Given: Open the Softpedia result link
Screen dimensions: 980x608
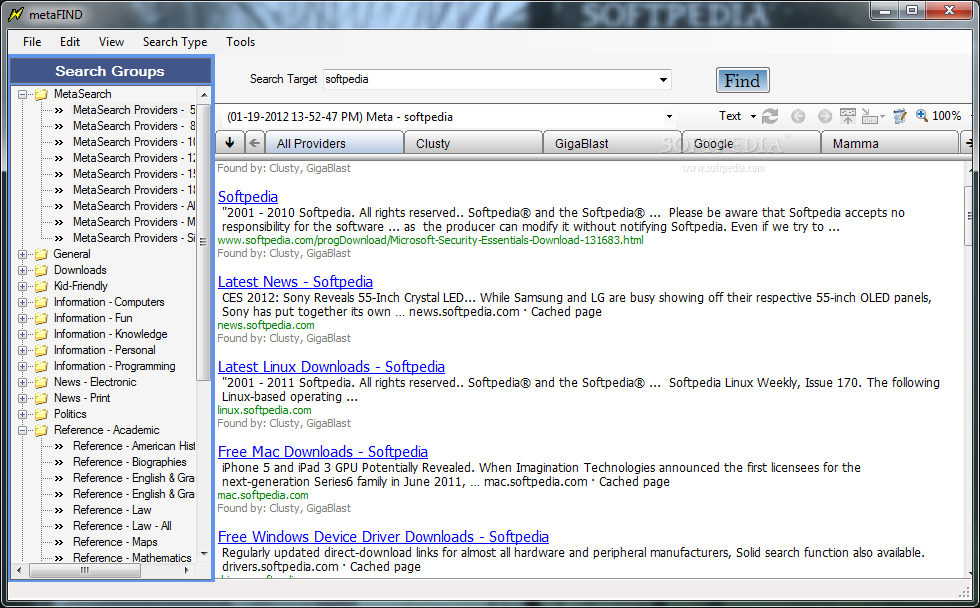Looking at the screenshot, I should point(248,197).
